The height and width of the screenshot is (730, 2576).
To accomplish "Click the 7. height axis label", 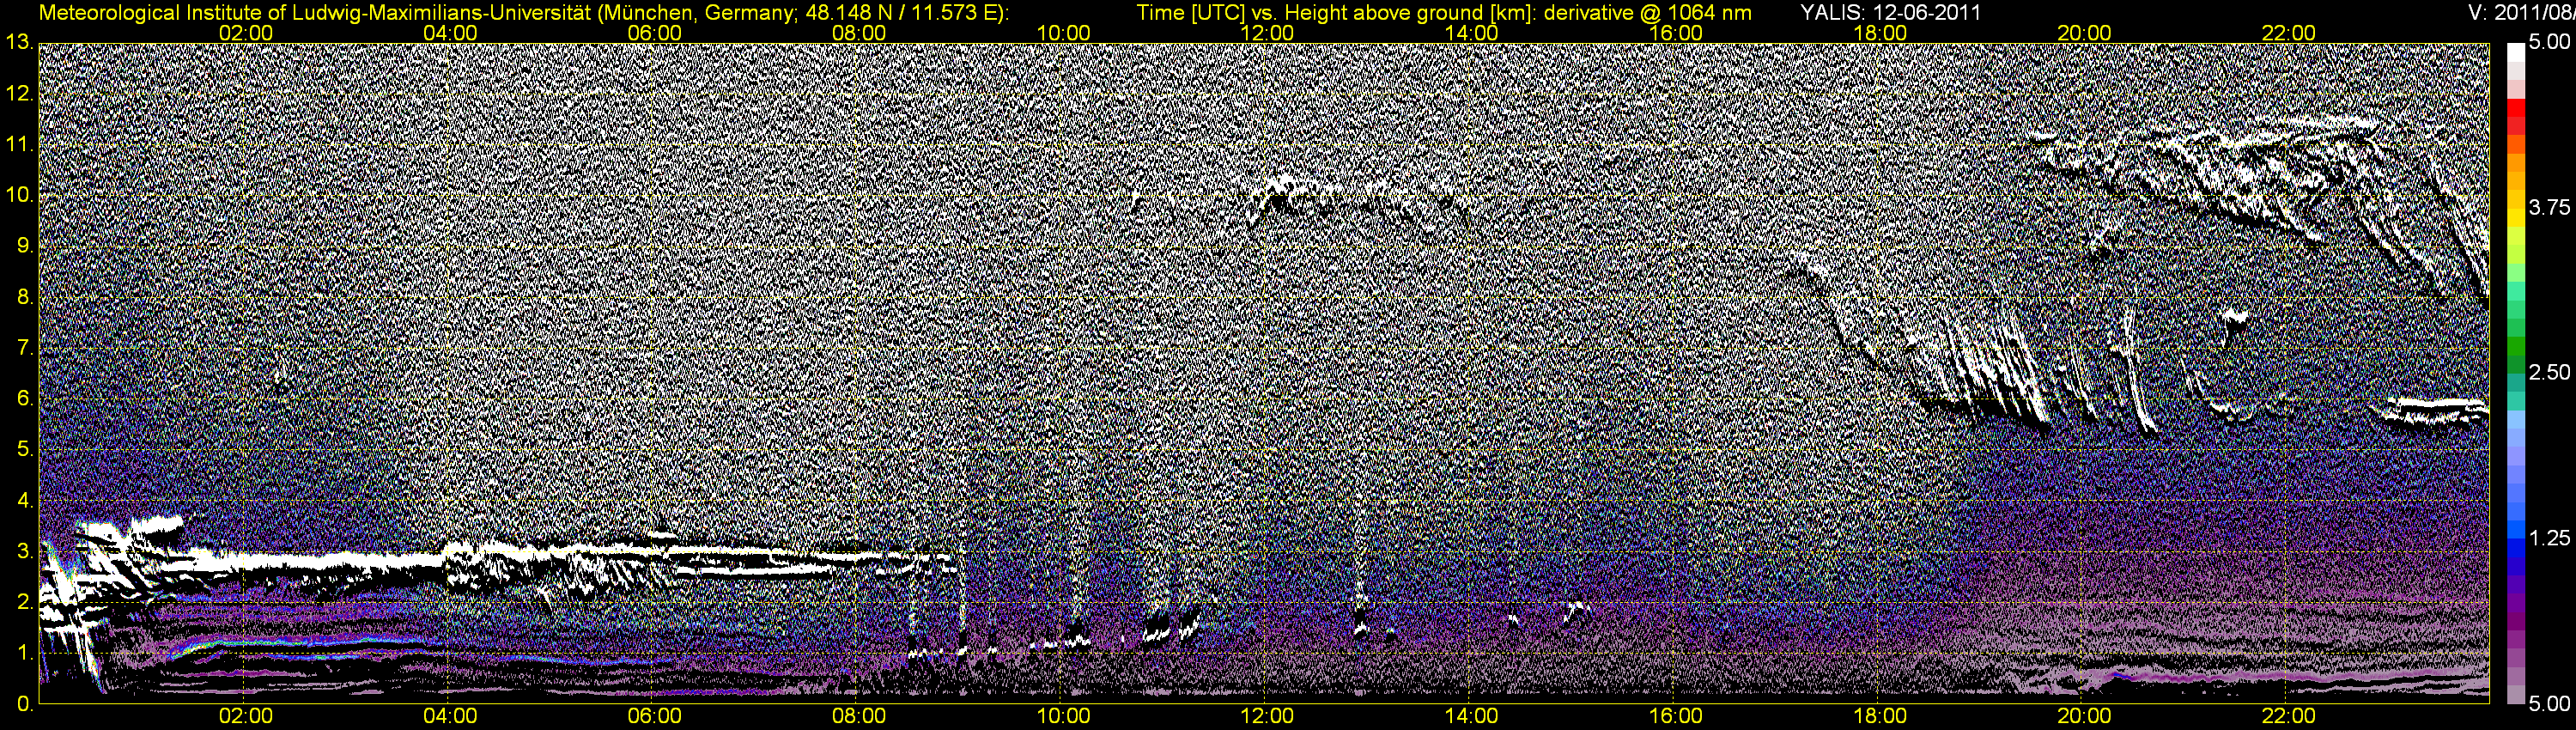I will click(26, 348).
